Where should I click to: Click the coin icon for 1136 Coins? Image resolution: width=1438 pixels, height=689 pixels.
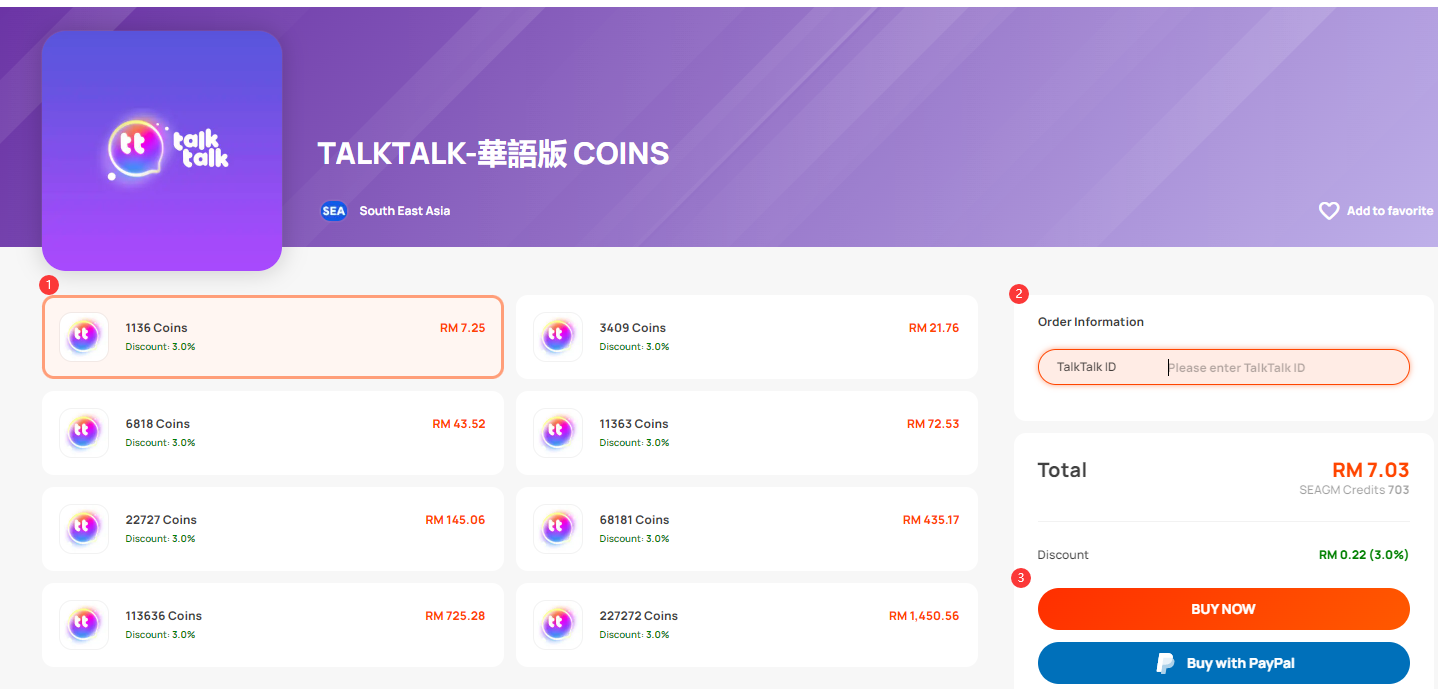coord(84,337)
